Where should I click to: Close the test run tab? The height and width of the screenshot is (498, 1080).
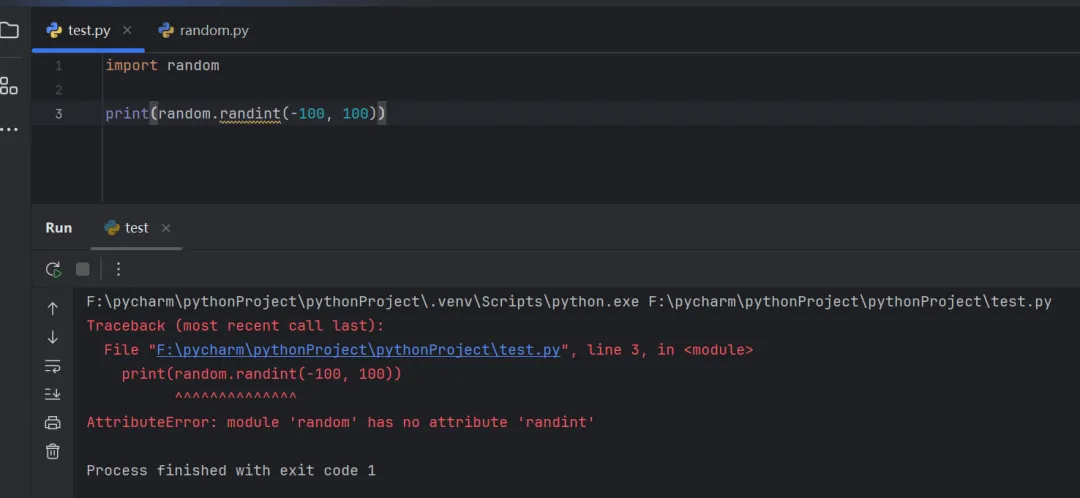coord(166,228)
